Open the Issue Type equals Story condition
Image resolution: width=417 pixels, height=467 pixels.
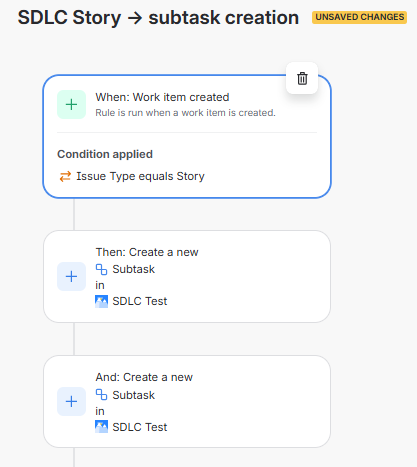click(140, 176)
